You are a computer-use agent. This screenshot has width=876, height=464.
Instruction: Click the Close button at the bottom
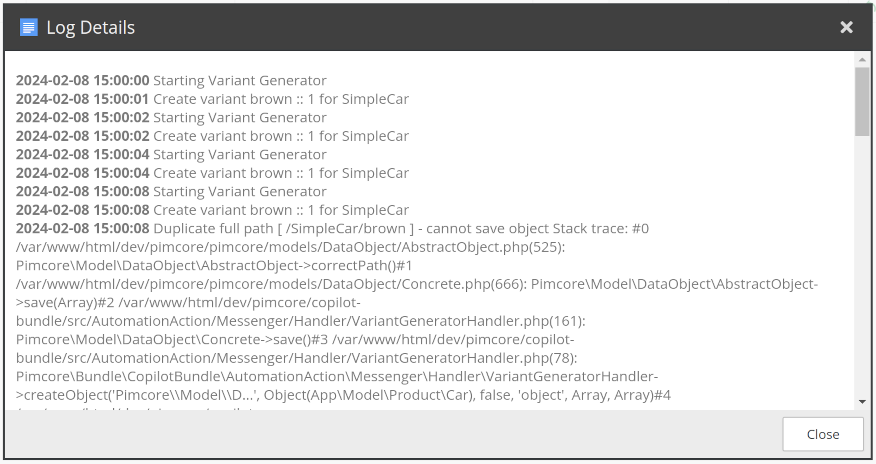coord(823,434)
